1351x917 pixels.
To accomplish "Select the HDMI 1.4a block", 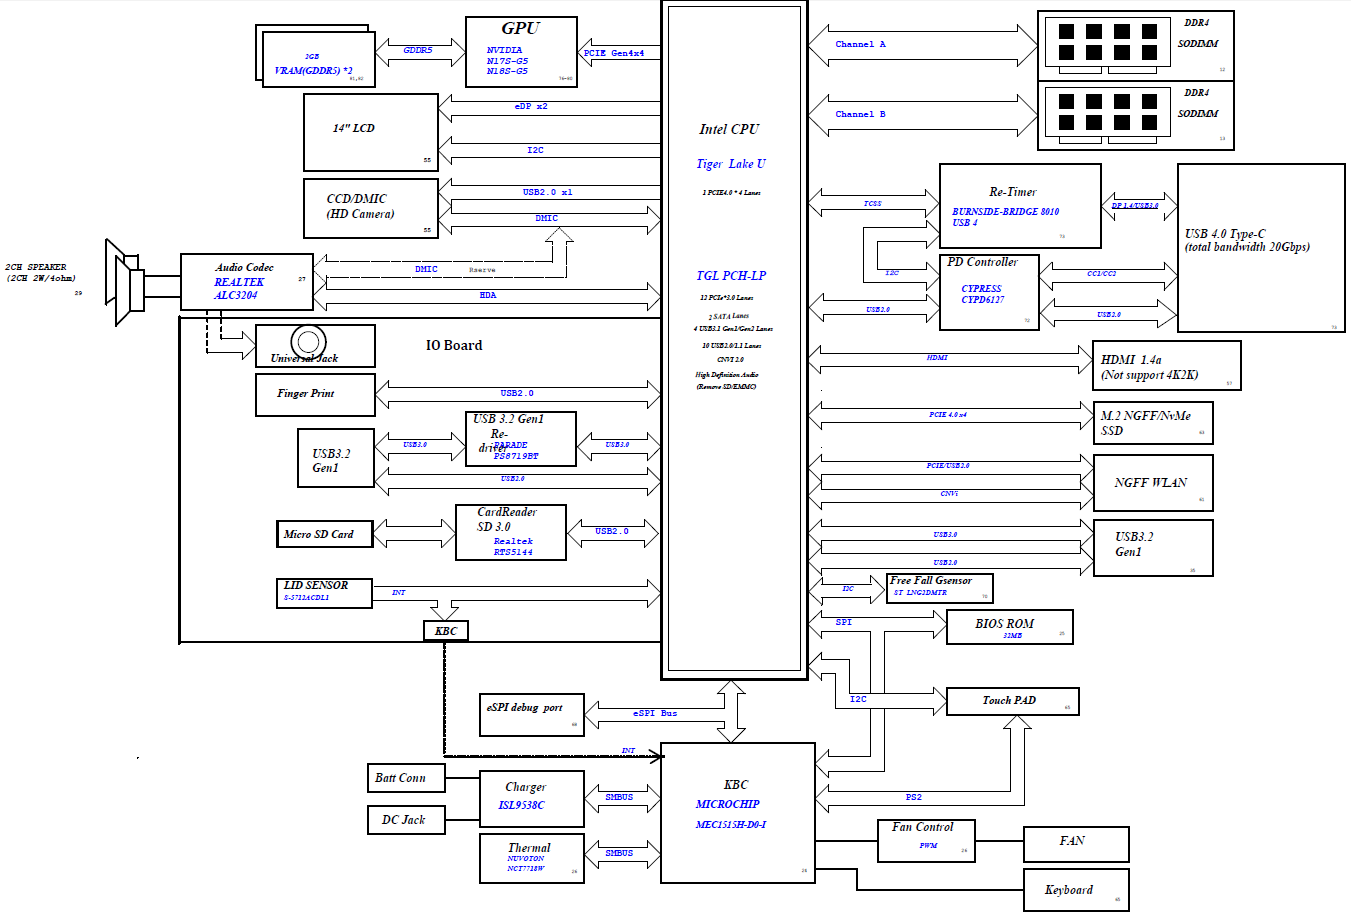I will click(1166, 366).
